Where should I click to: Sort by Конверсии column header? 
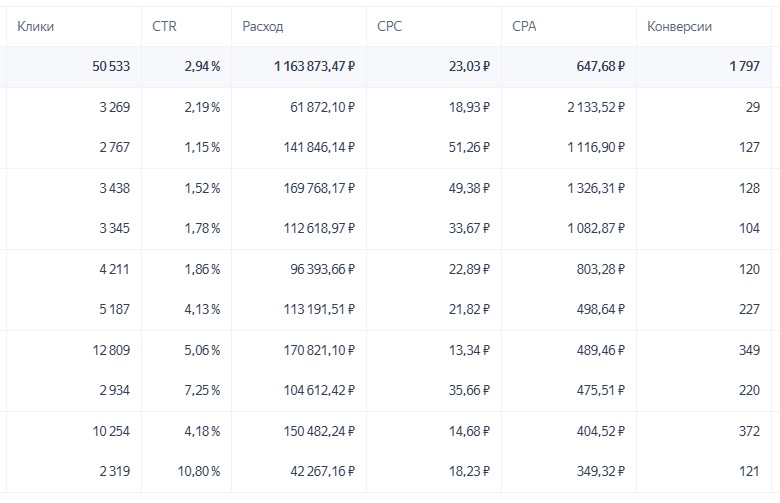coord(680,26)
